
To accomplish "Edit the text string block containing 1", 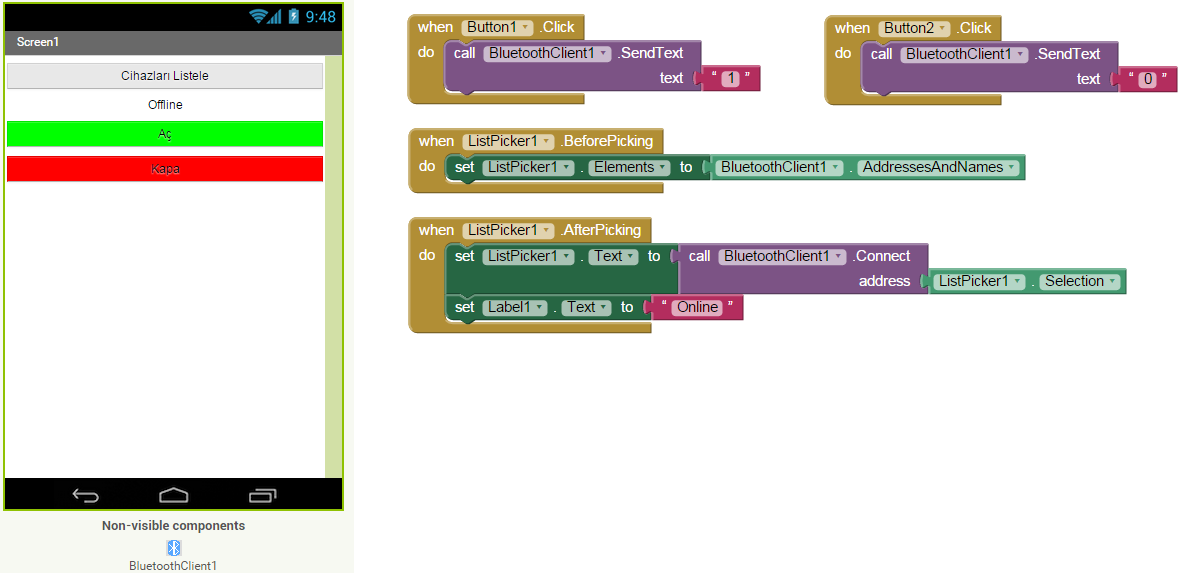I will click(730, 79).
